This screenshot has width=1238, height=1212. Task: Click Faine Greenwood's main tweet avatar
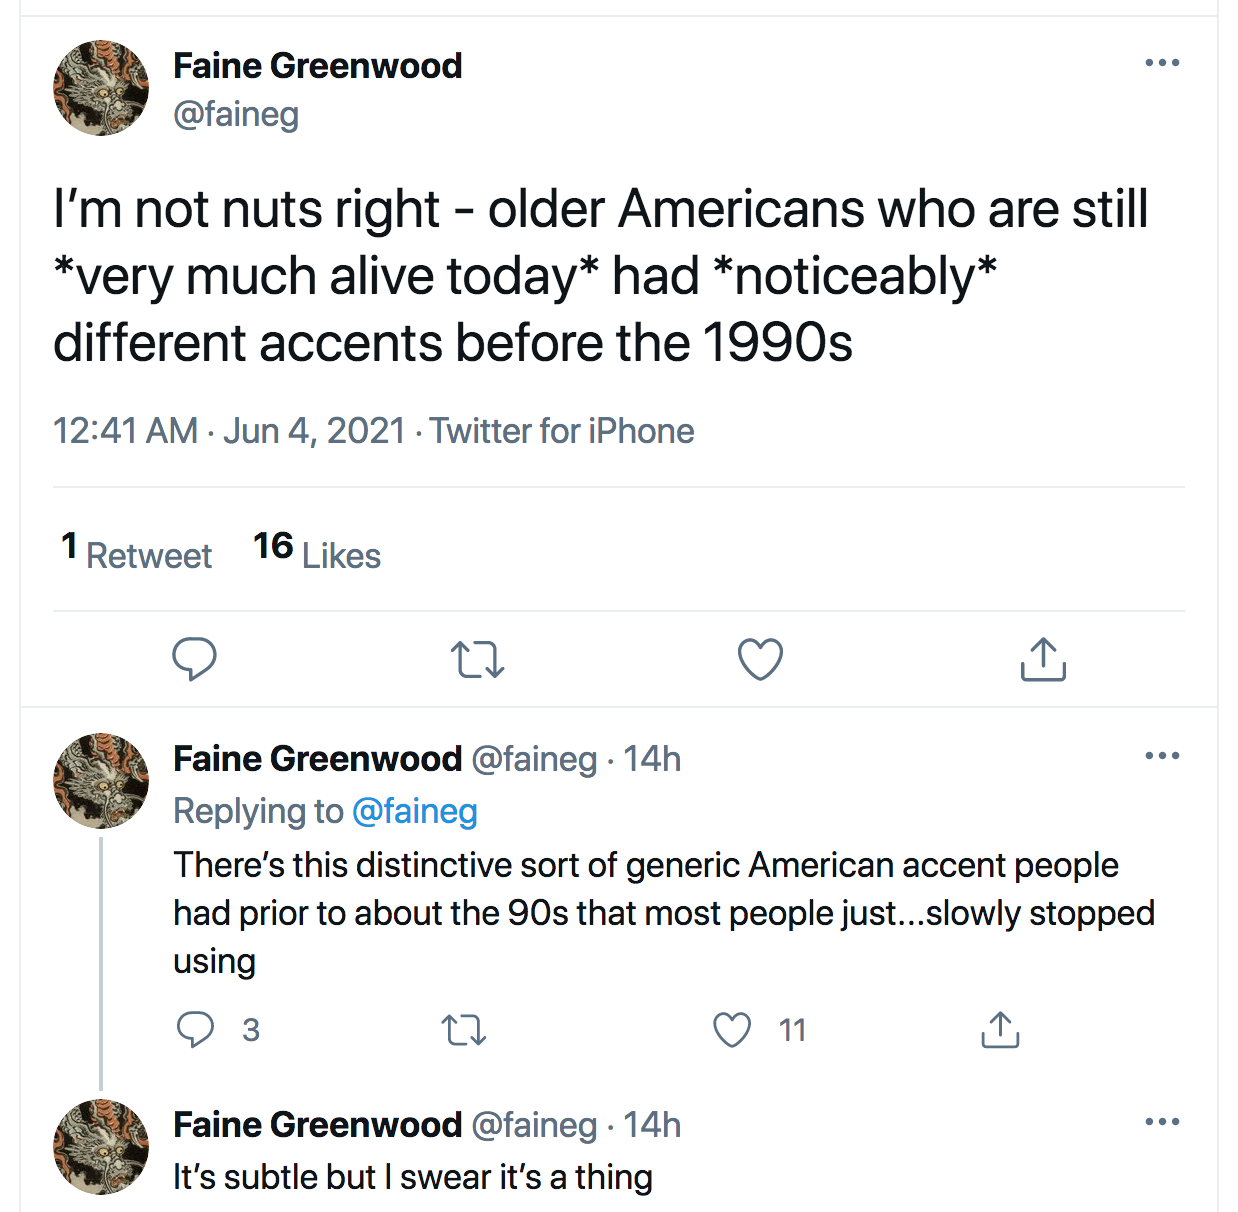coord(101,88)
